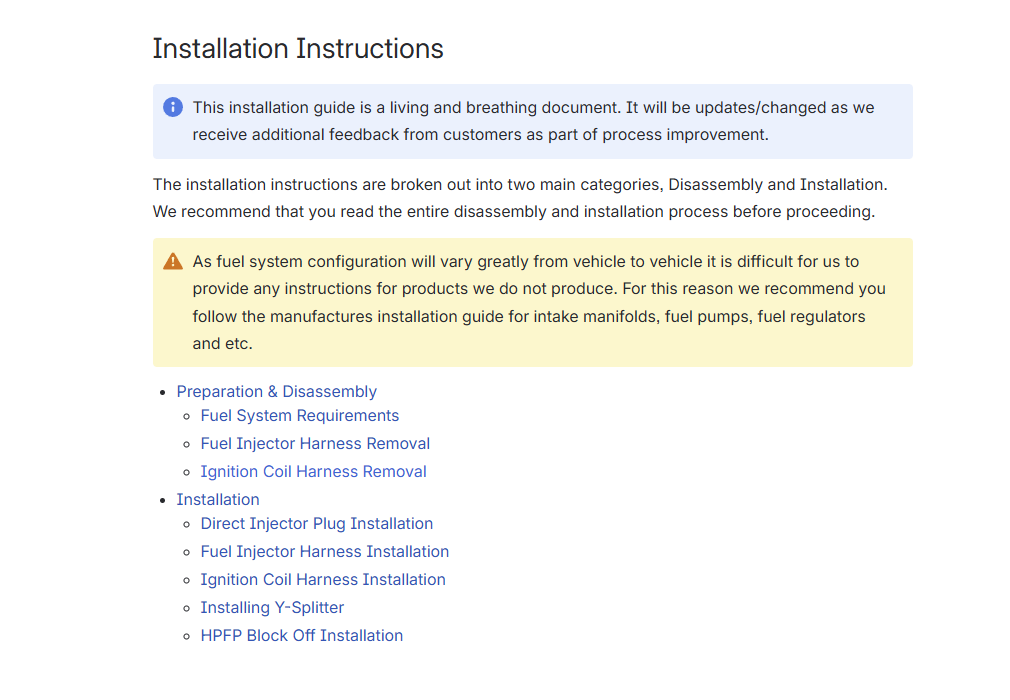Open the Installation section link
1010x700 pixels.
click(x=218, y=500)
